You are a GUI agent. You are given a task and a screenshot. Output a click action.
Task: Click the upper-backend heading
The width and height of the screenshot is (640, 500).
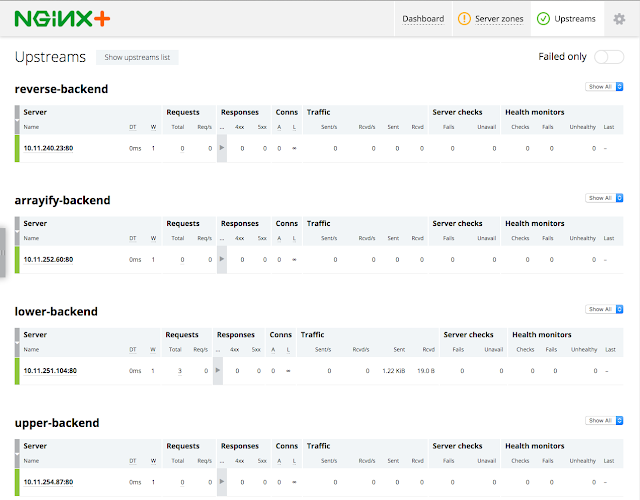point(57,423)
